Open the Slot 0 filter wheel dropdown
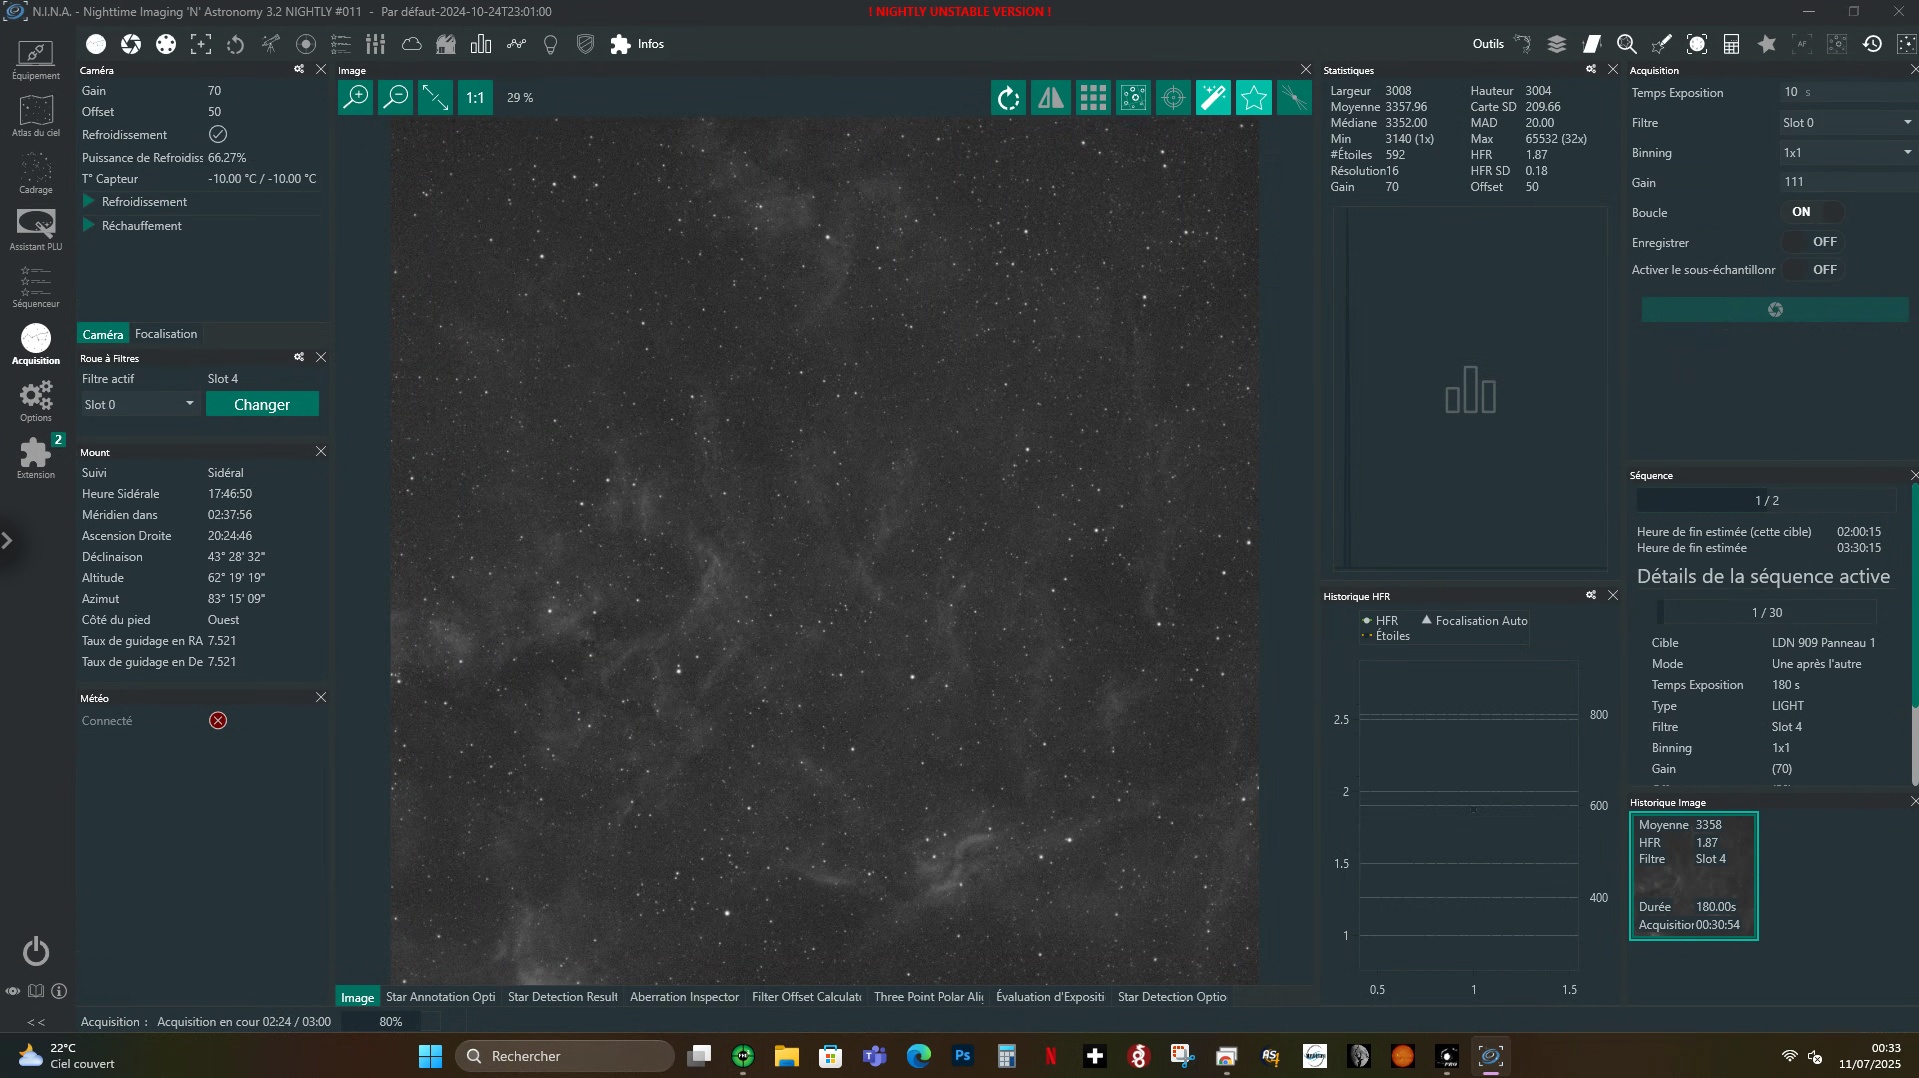This screenshot has width=1919, height=1078. [140, 404]
